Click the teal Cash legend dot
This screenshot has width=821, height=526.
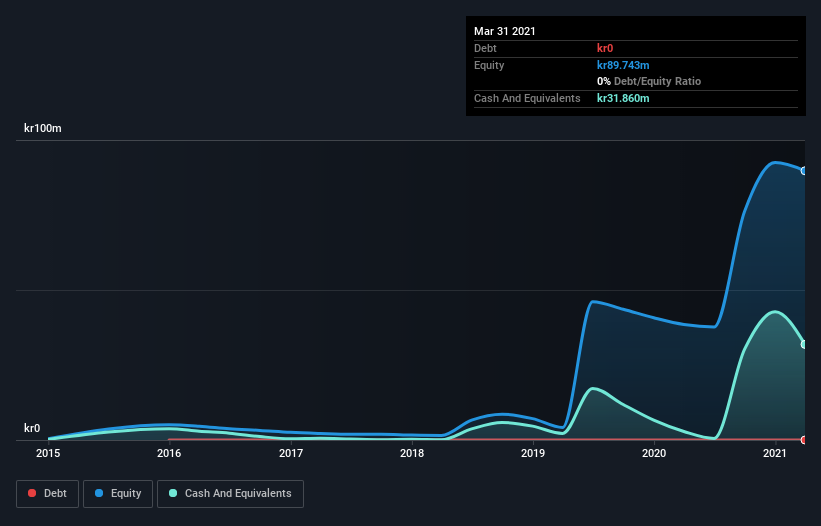coord(173,493)
